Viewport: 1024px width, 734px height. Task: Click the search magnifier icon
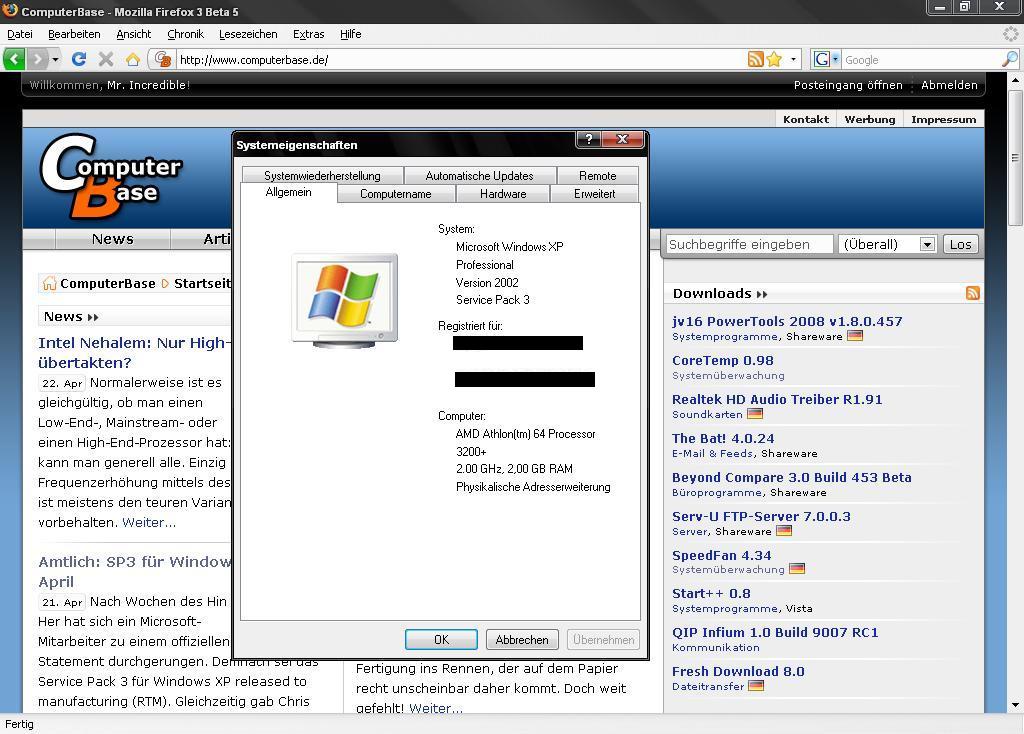[x=1010, y=59]
